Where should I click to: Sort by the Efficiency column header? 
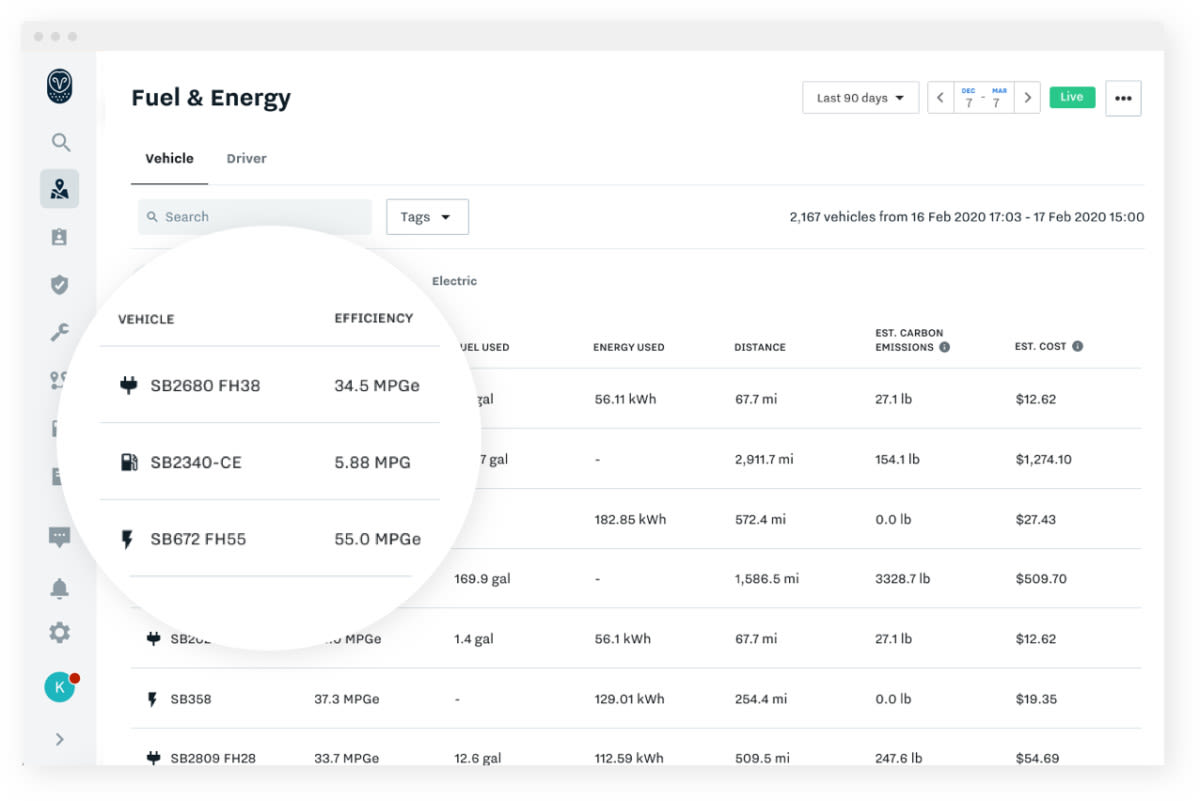point(373,318)
